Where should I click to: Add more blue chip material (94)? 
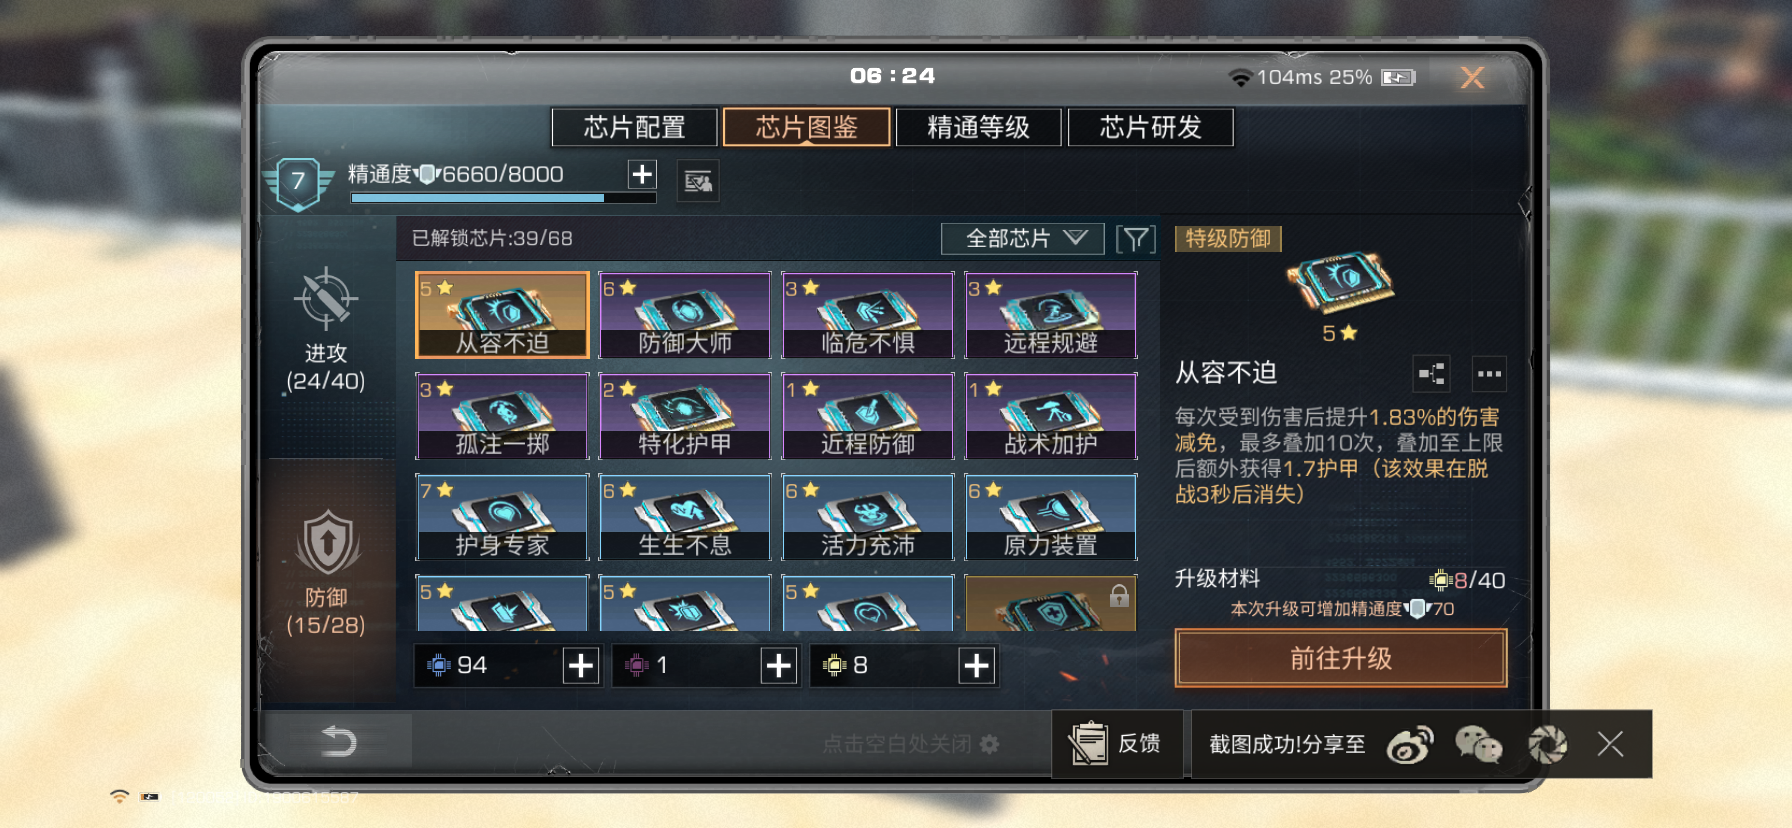coord(581,665)
